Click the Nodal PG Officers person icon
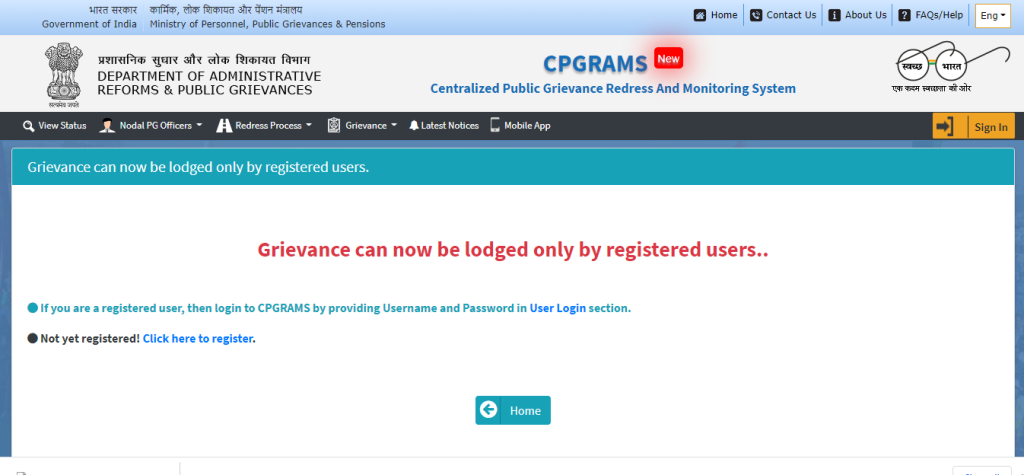 107,125
